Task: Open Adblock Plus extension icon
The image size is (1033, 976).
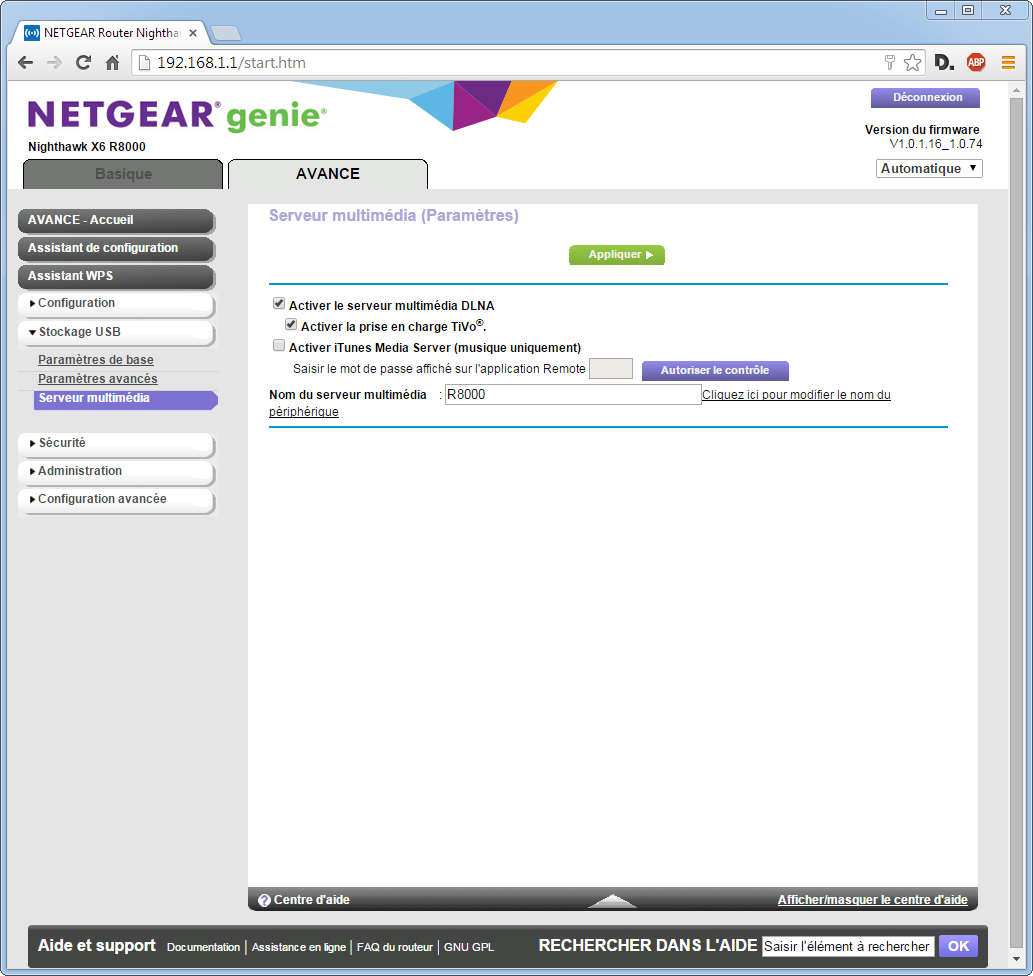Action: tap(976, 63)
